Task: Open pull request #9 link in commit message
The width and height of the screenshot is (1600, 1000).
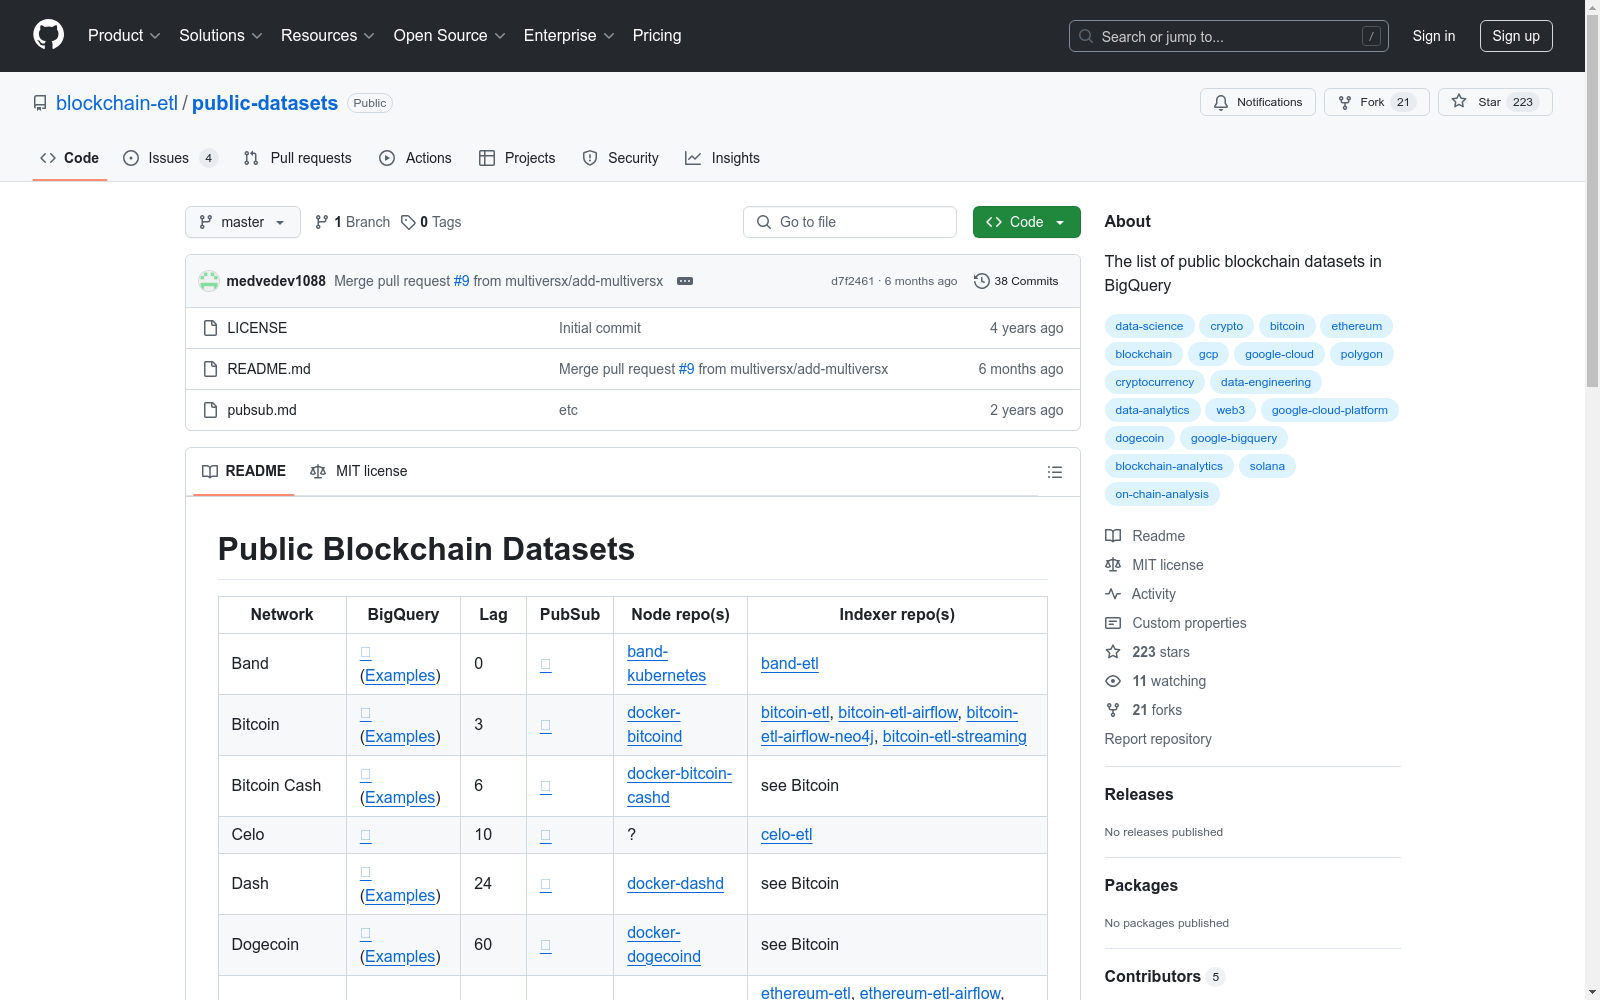Action: [461, 281]
